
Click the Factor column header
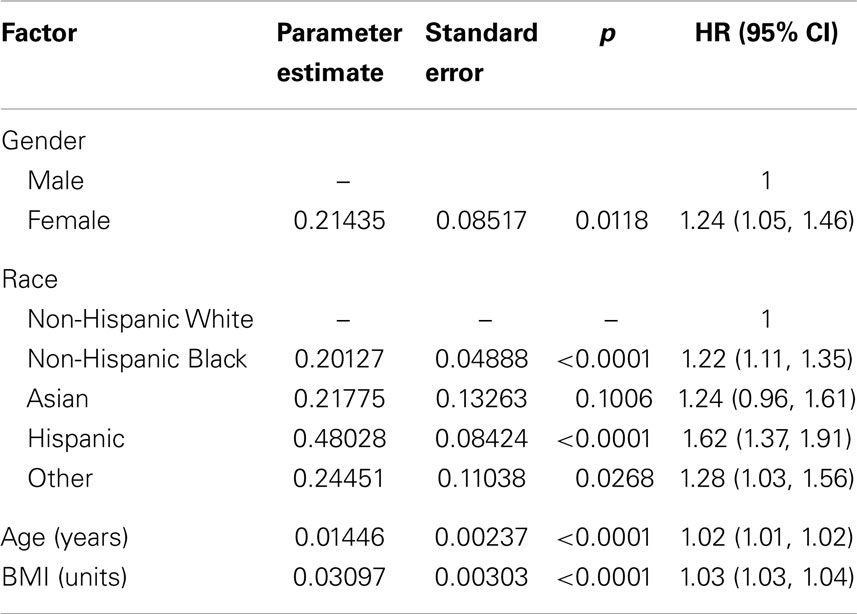(39, 33)
